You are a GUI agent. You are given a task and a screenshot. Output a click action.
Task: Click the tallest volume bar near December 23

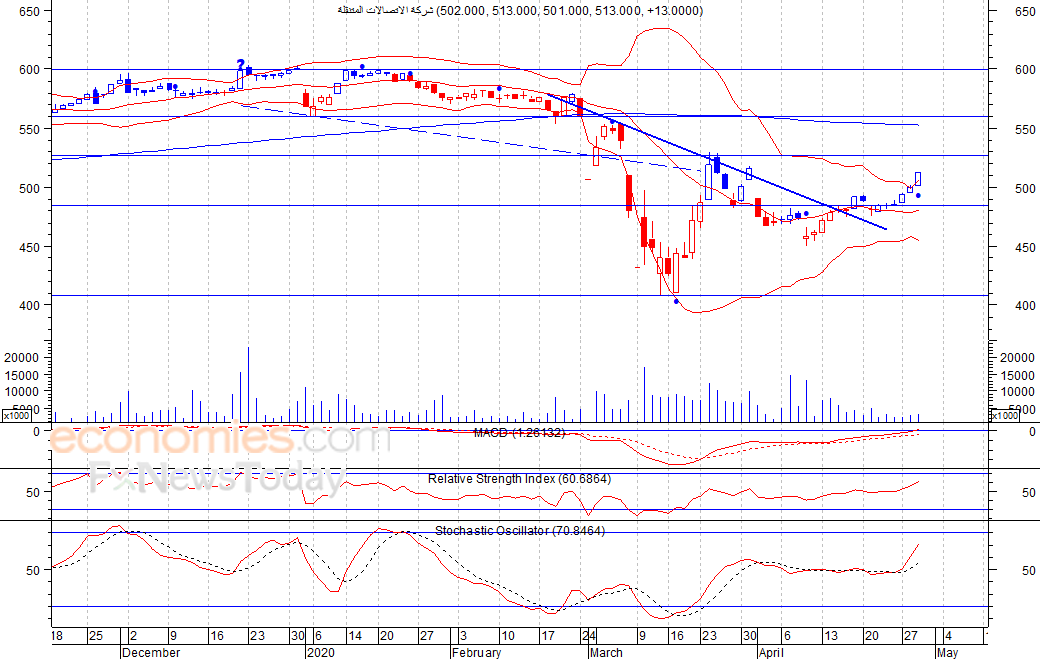pyautogui.click(x=249, y=385)
